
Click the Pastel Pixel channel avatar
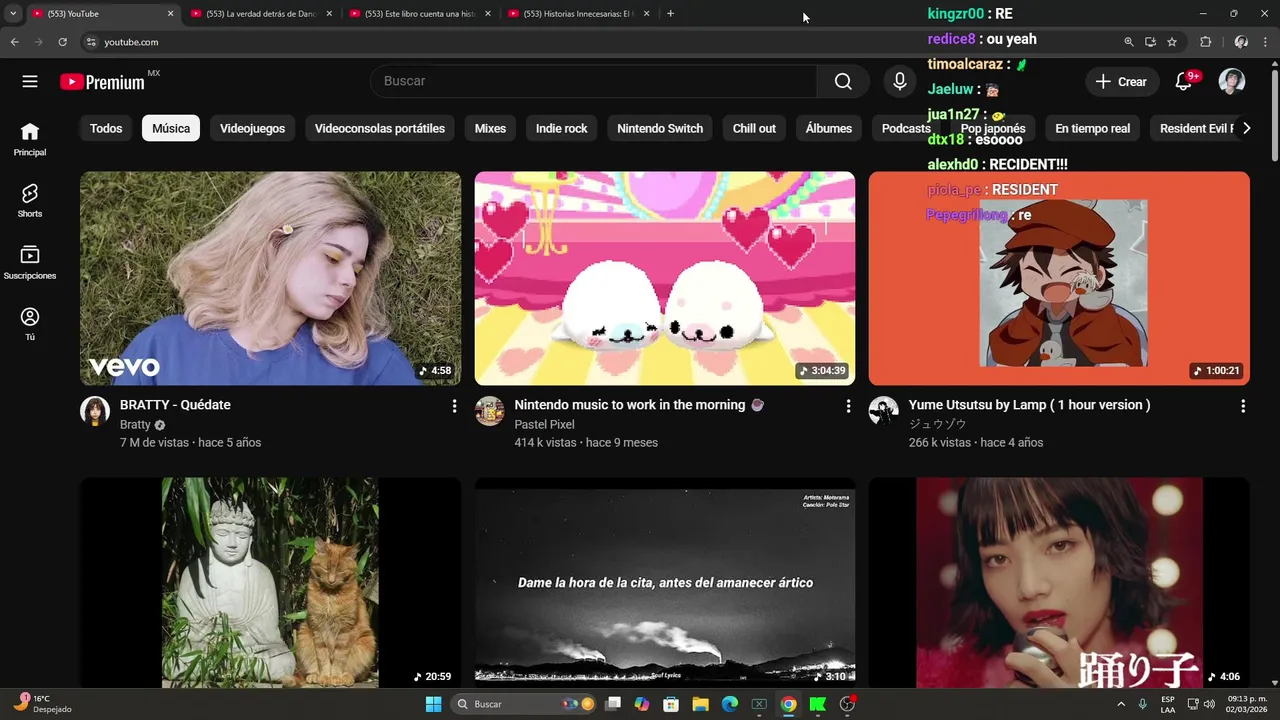click(x=489, y=411)
